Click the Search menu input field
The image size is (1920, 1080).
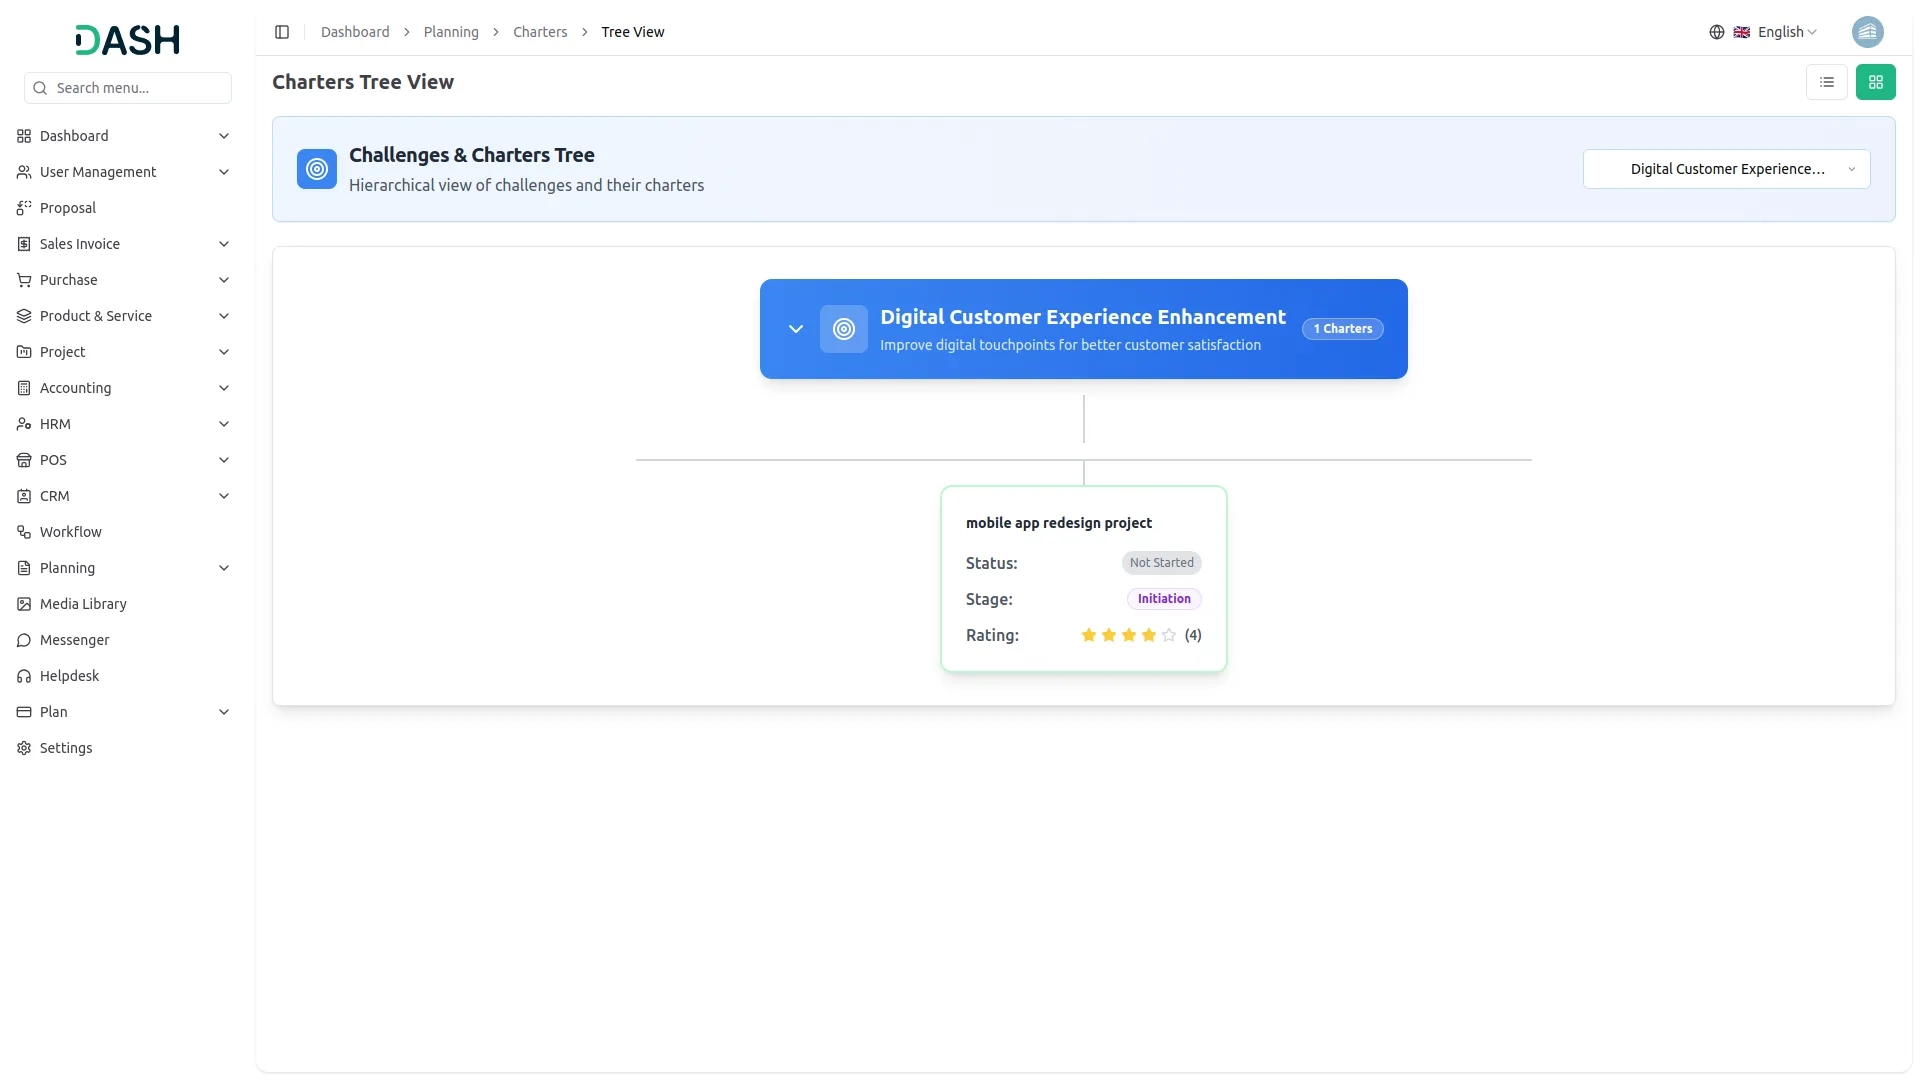pos(128,88)
